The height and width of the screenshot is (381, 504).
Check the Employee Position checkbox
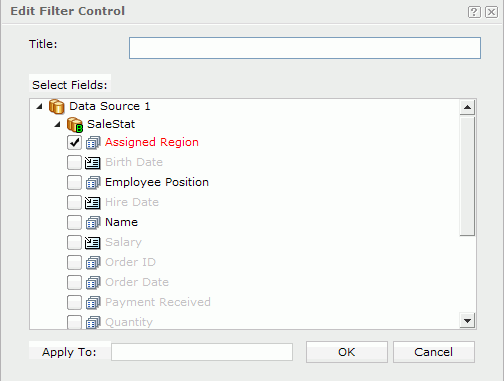tap(74, 183)
